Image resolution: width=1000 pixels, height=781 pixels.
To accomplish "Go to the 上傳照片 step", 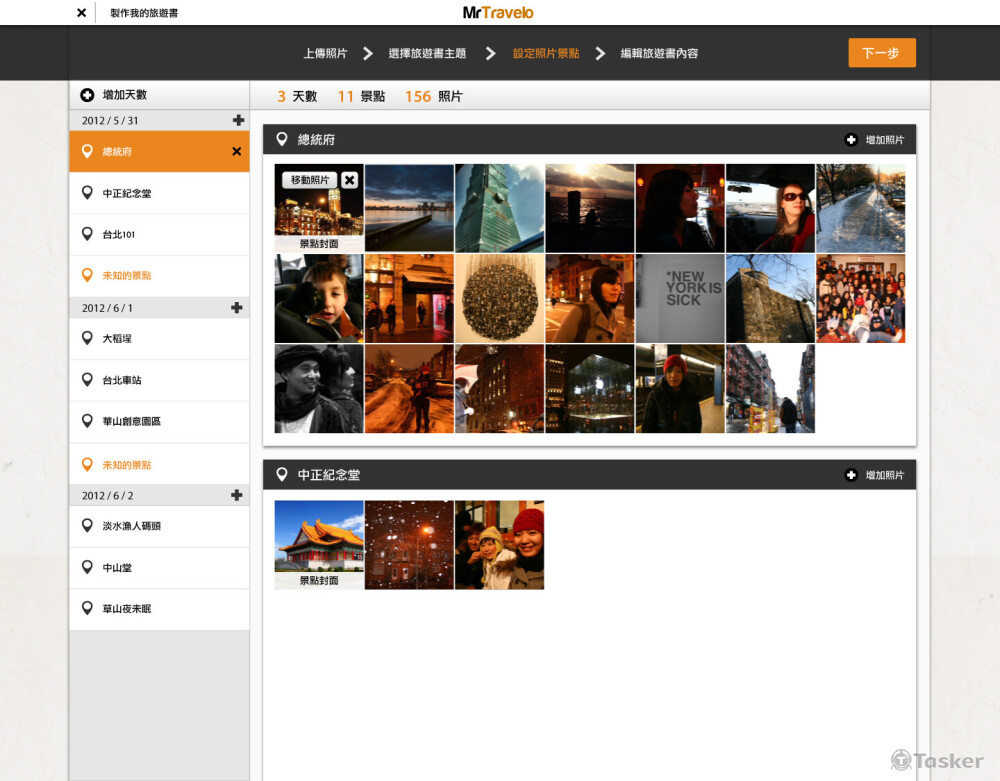I will pyautogui.click(x=325, y=53).
